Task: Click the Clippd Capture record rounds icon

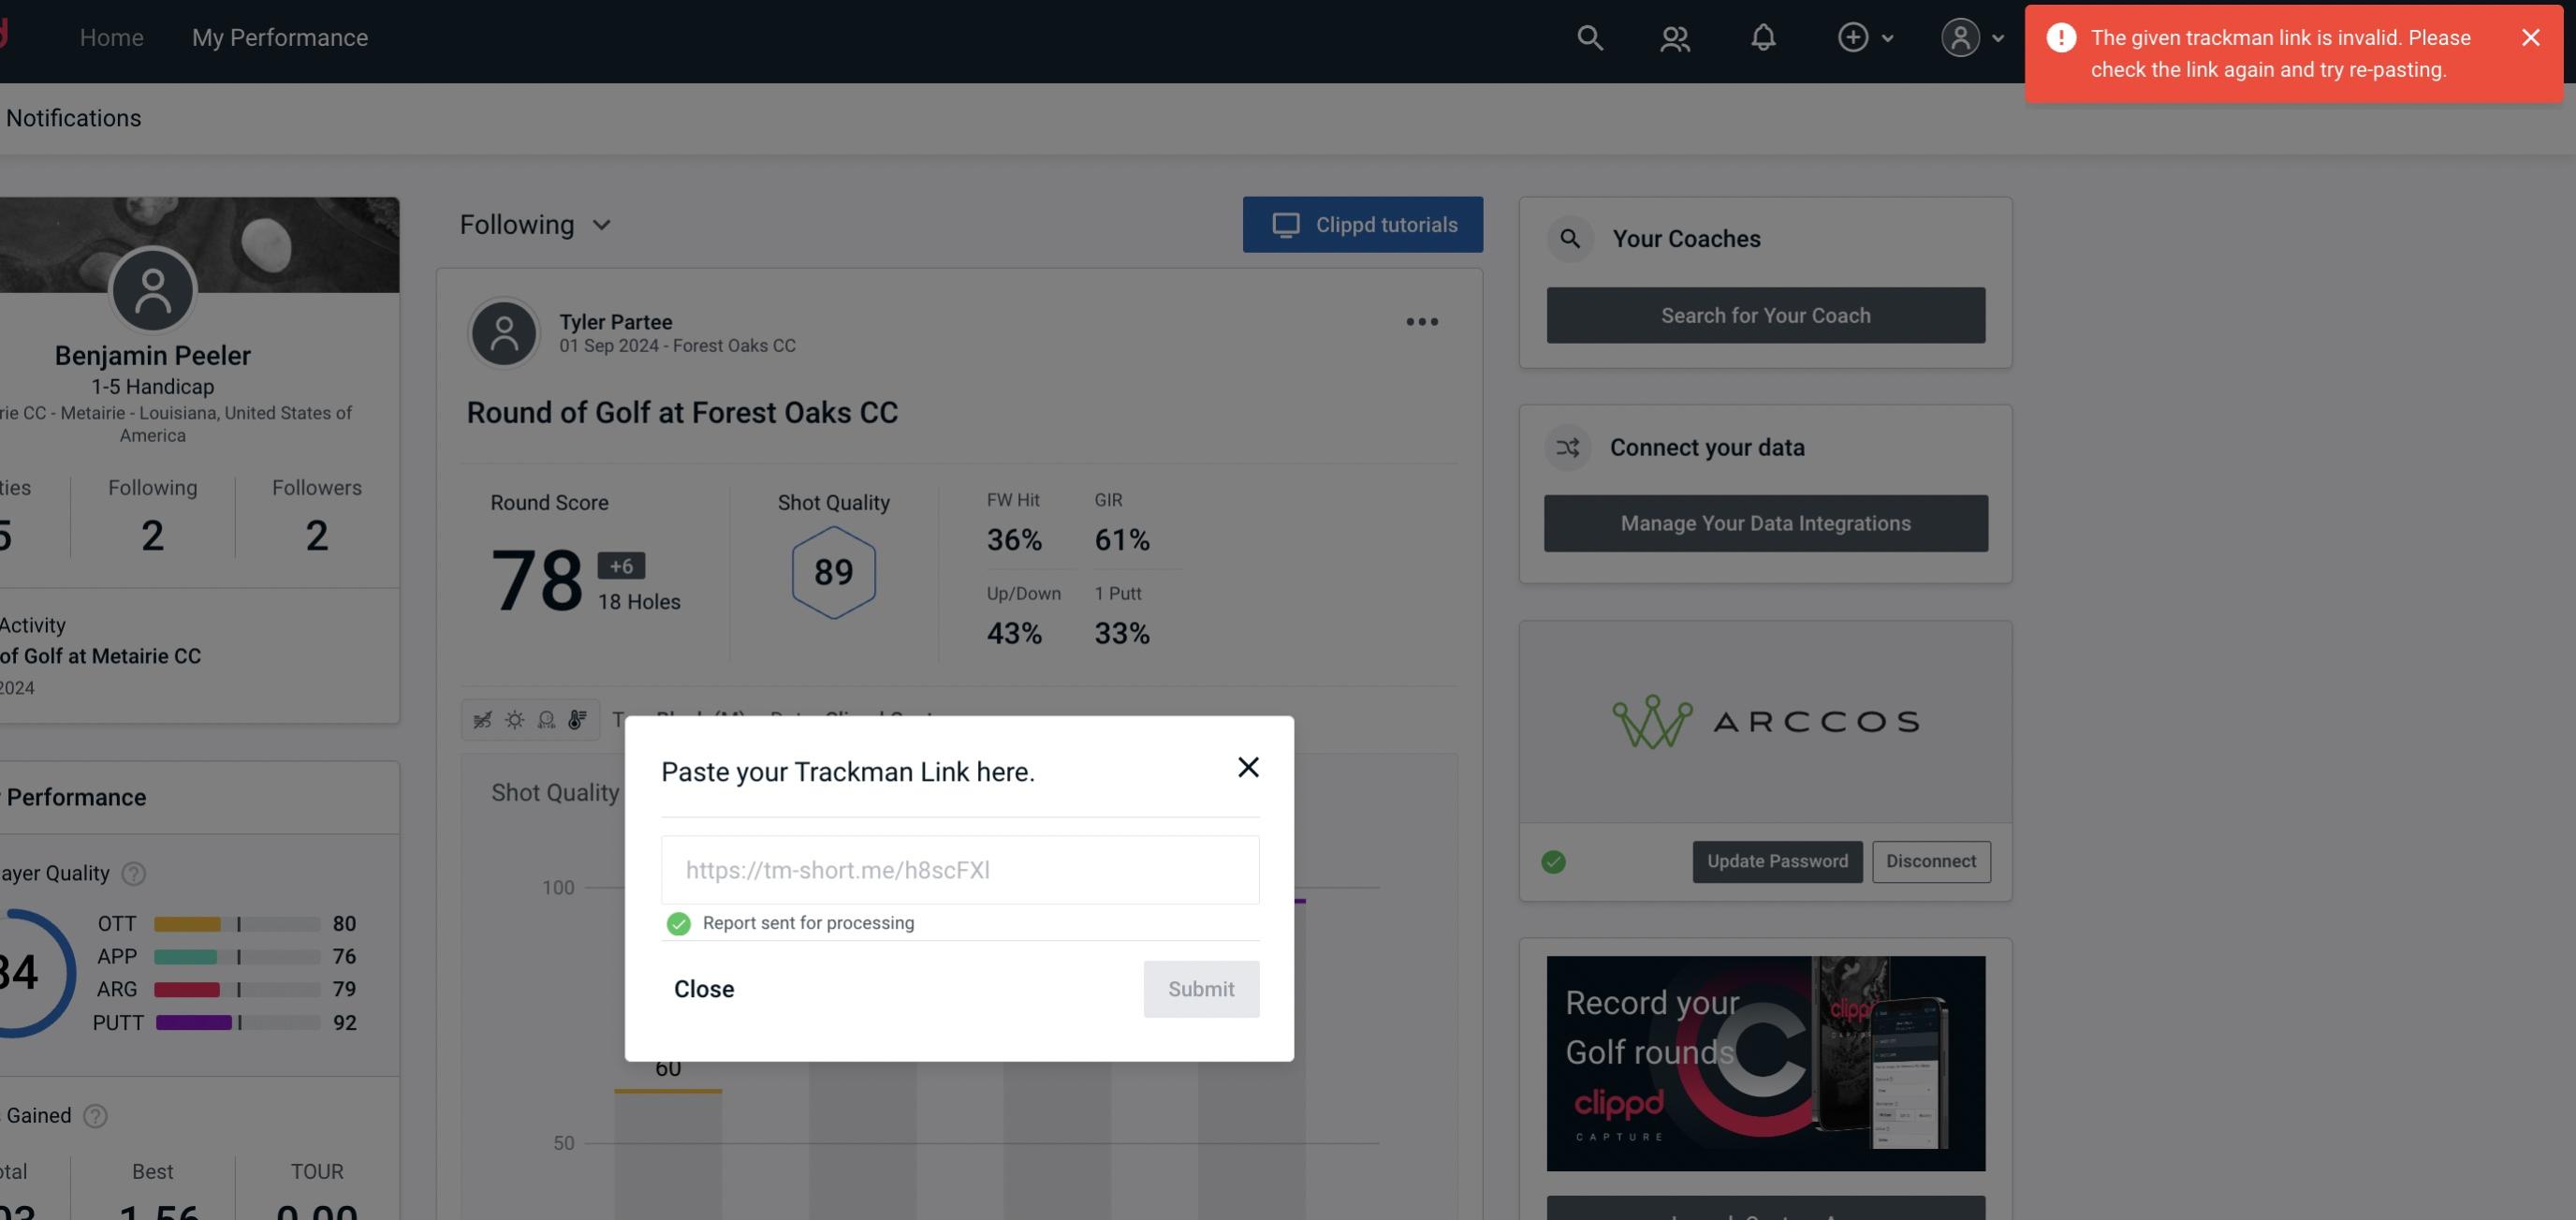Action: (1764, 1062)
